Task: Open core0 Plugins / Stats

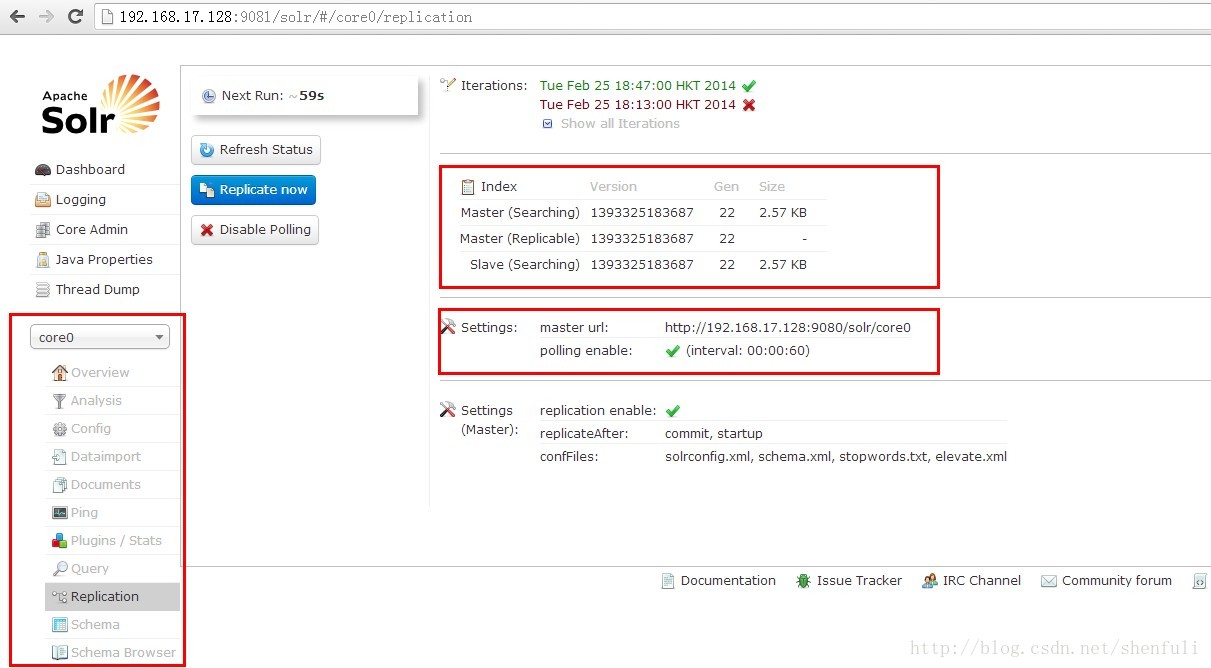Action: (116, 541)
